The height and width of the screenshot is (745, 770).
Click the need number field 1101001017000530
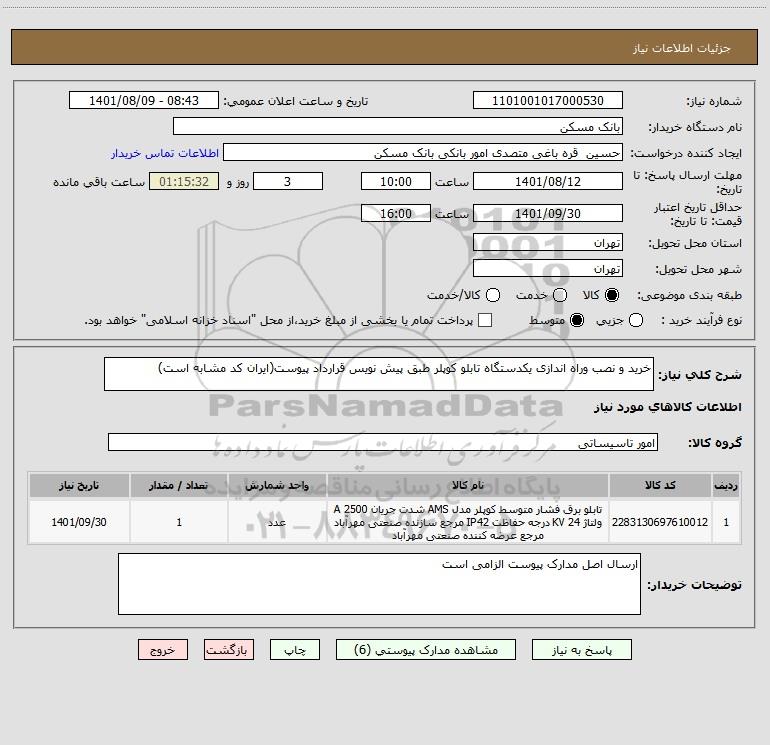(548, 100)
